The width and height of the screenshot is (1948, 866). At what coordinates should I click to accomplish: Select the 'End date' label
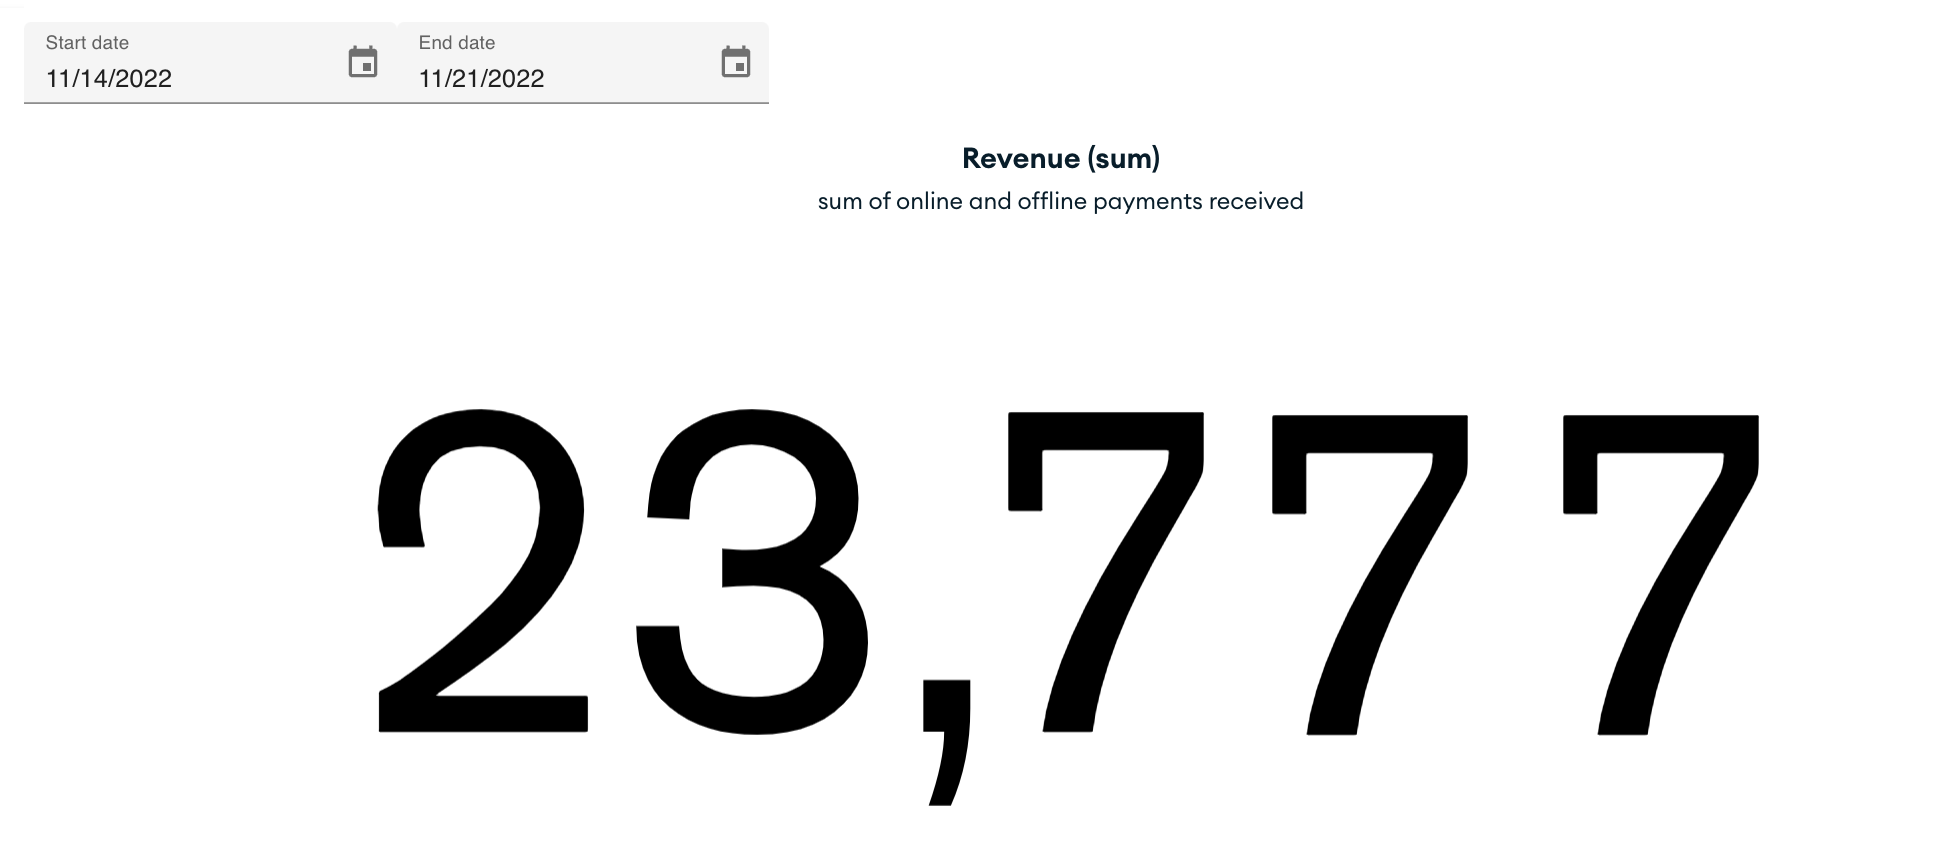click(x=457, y=43)
